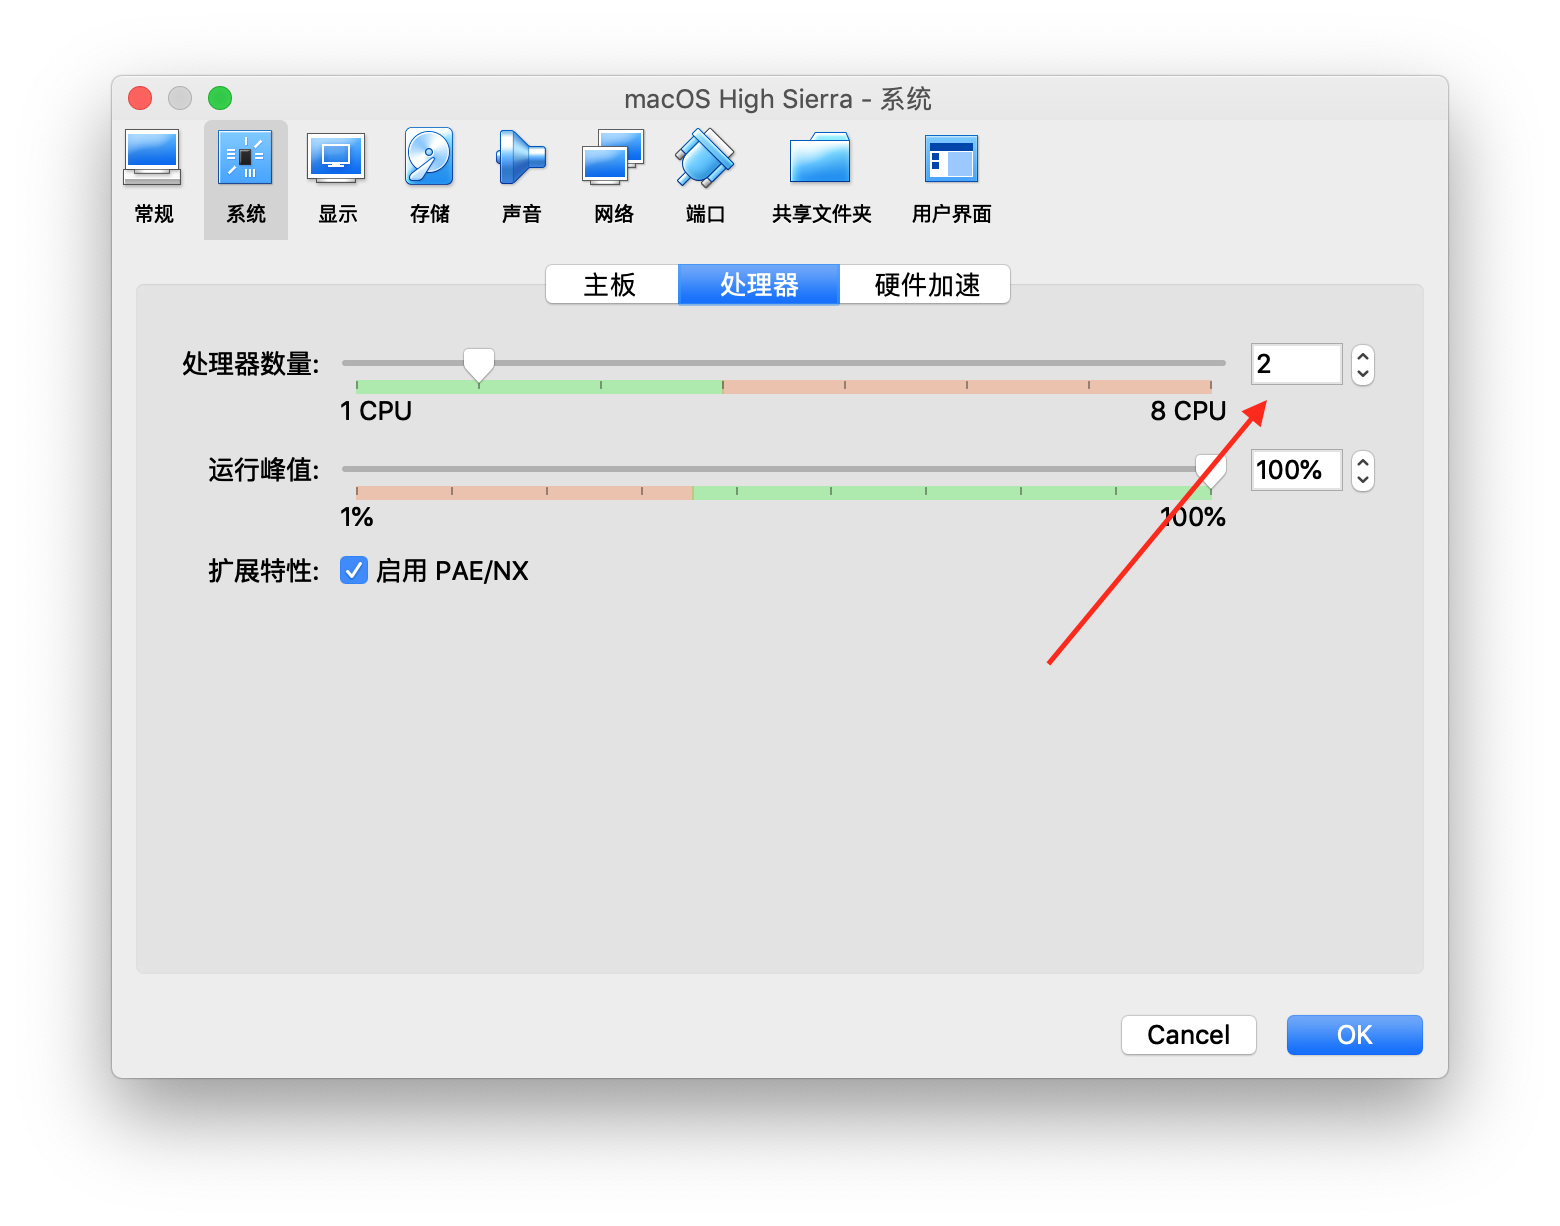The width and height of the screenshot is (1560, 1226).
Task: Open the 显示 (Display) settings icon
Action: coord(337,160)
